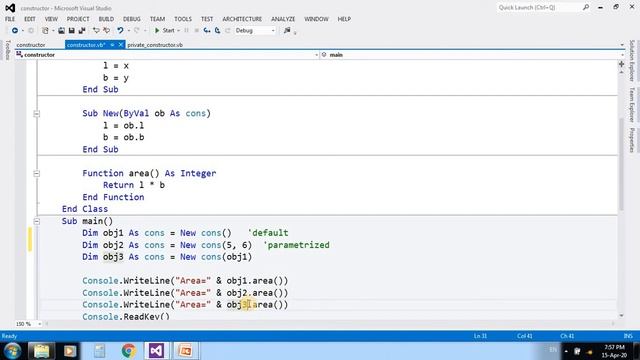Click the editor vertical scrollbar thumb

pyautogui.click(x=621, y=164)
